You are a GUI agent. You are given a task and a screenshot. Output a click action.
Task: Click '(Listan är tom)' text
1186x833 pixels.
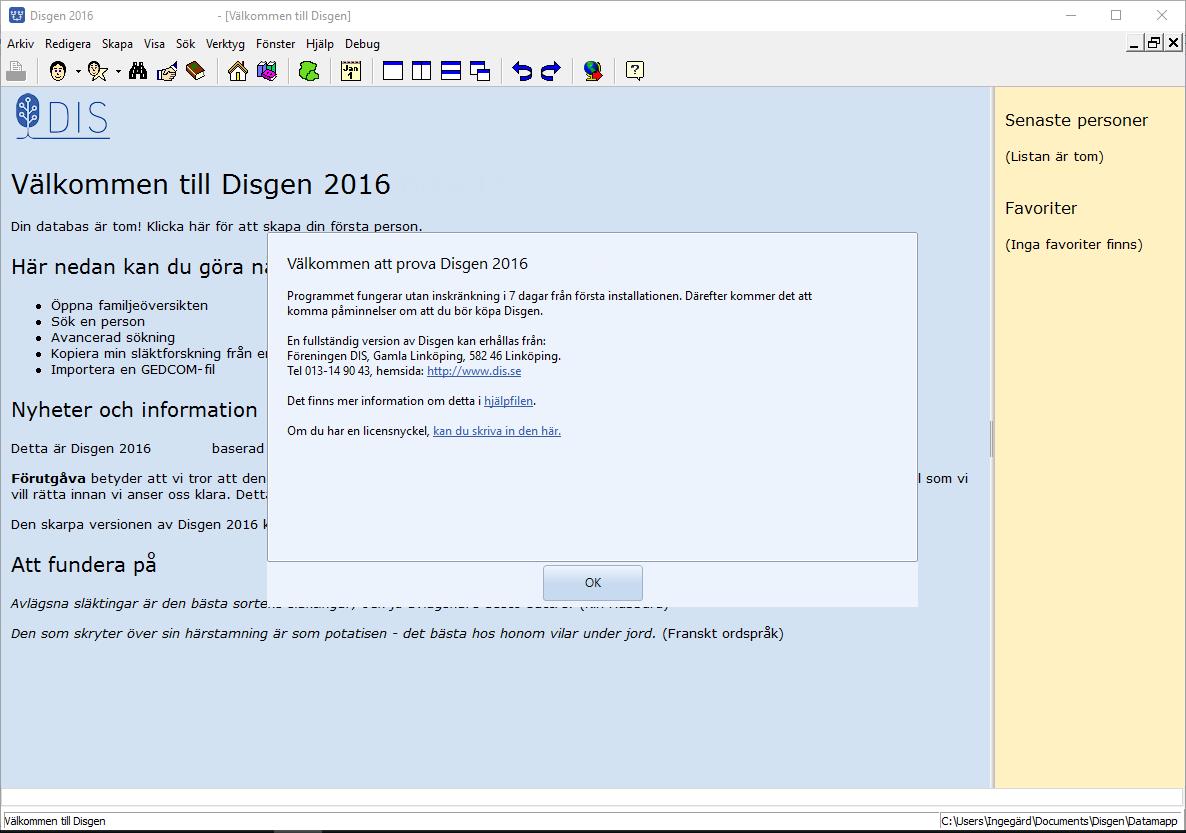tap(1054, 157)
